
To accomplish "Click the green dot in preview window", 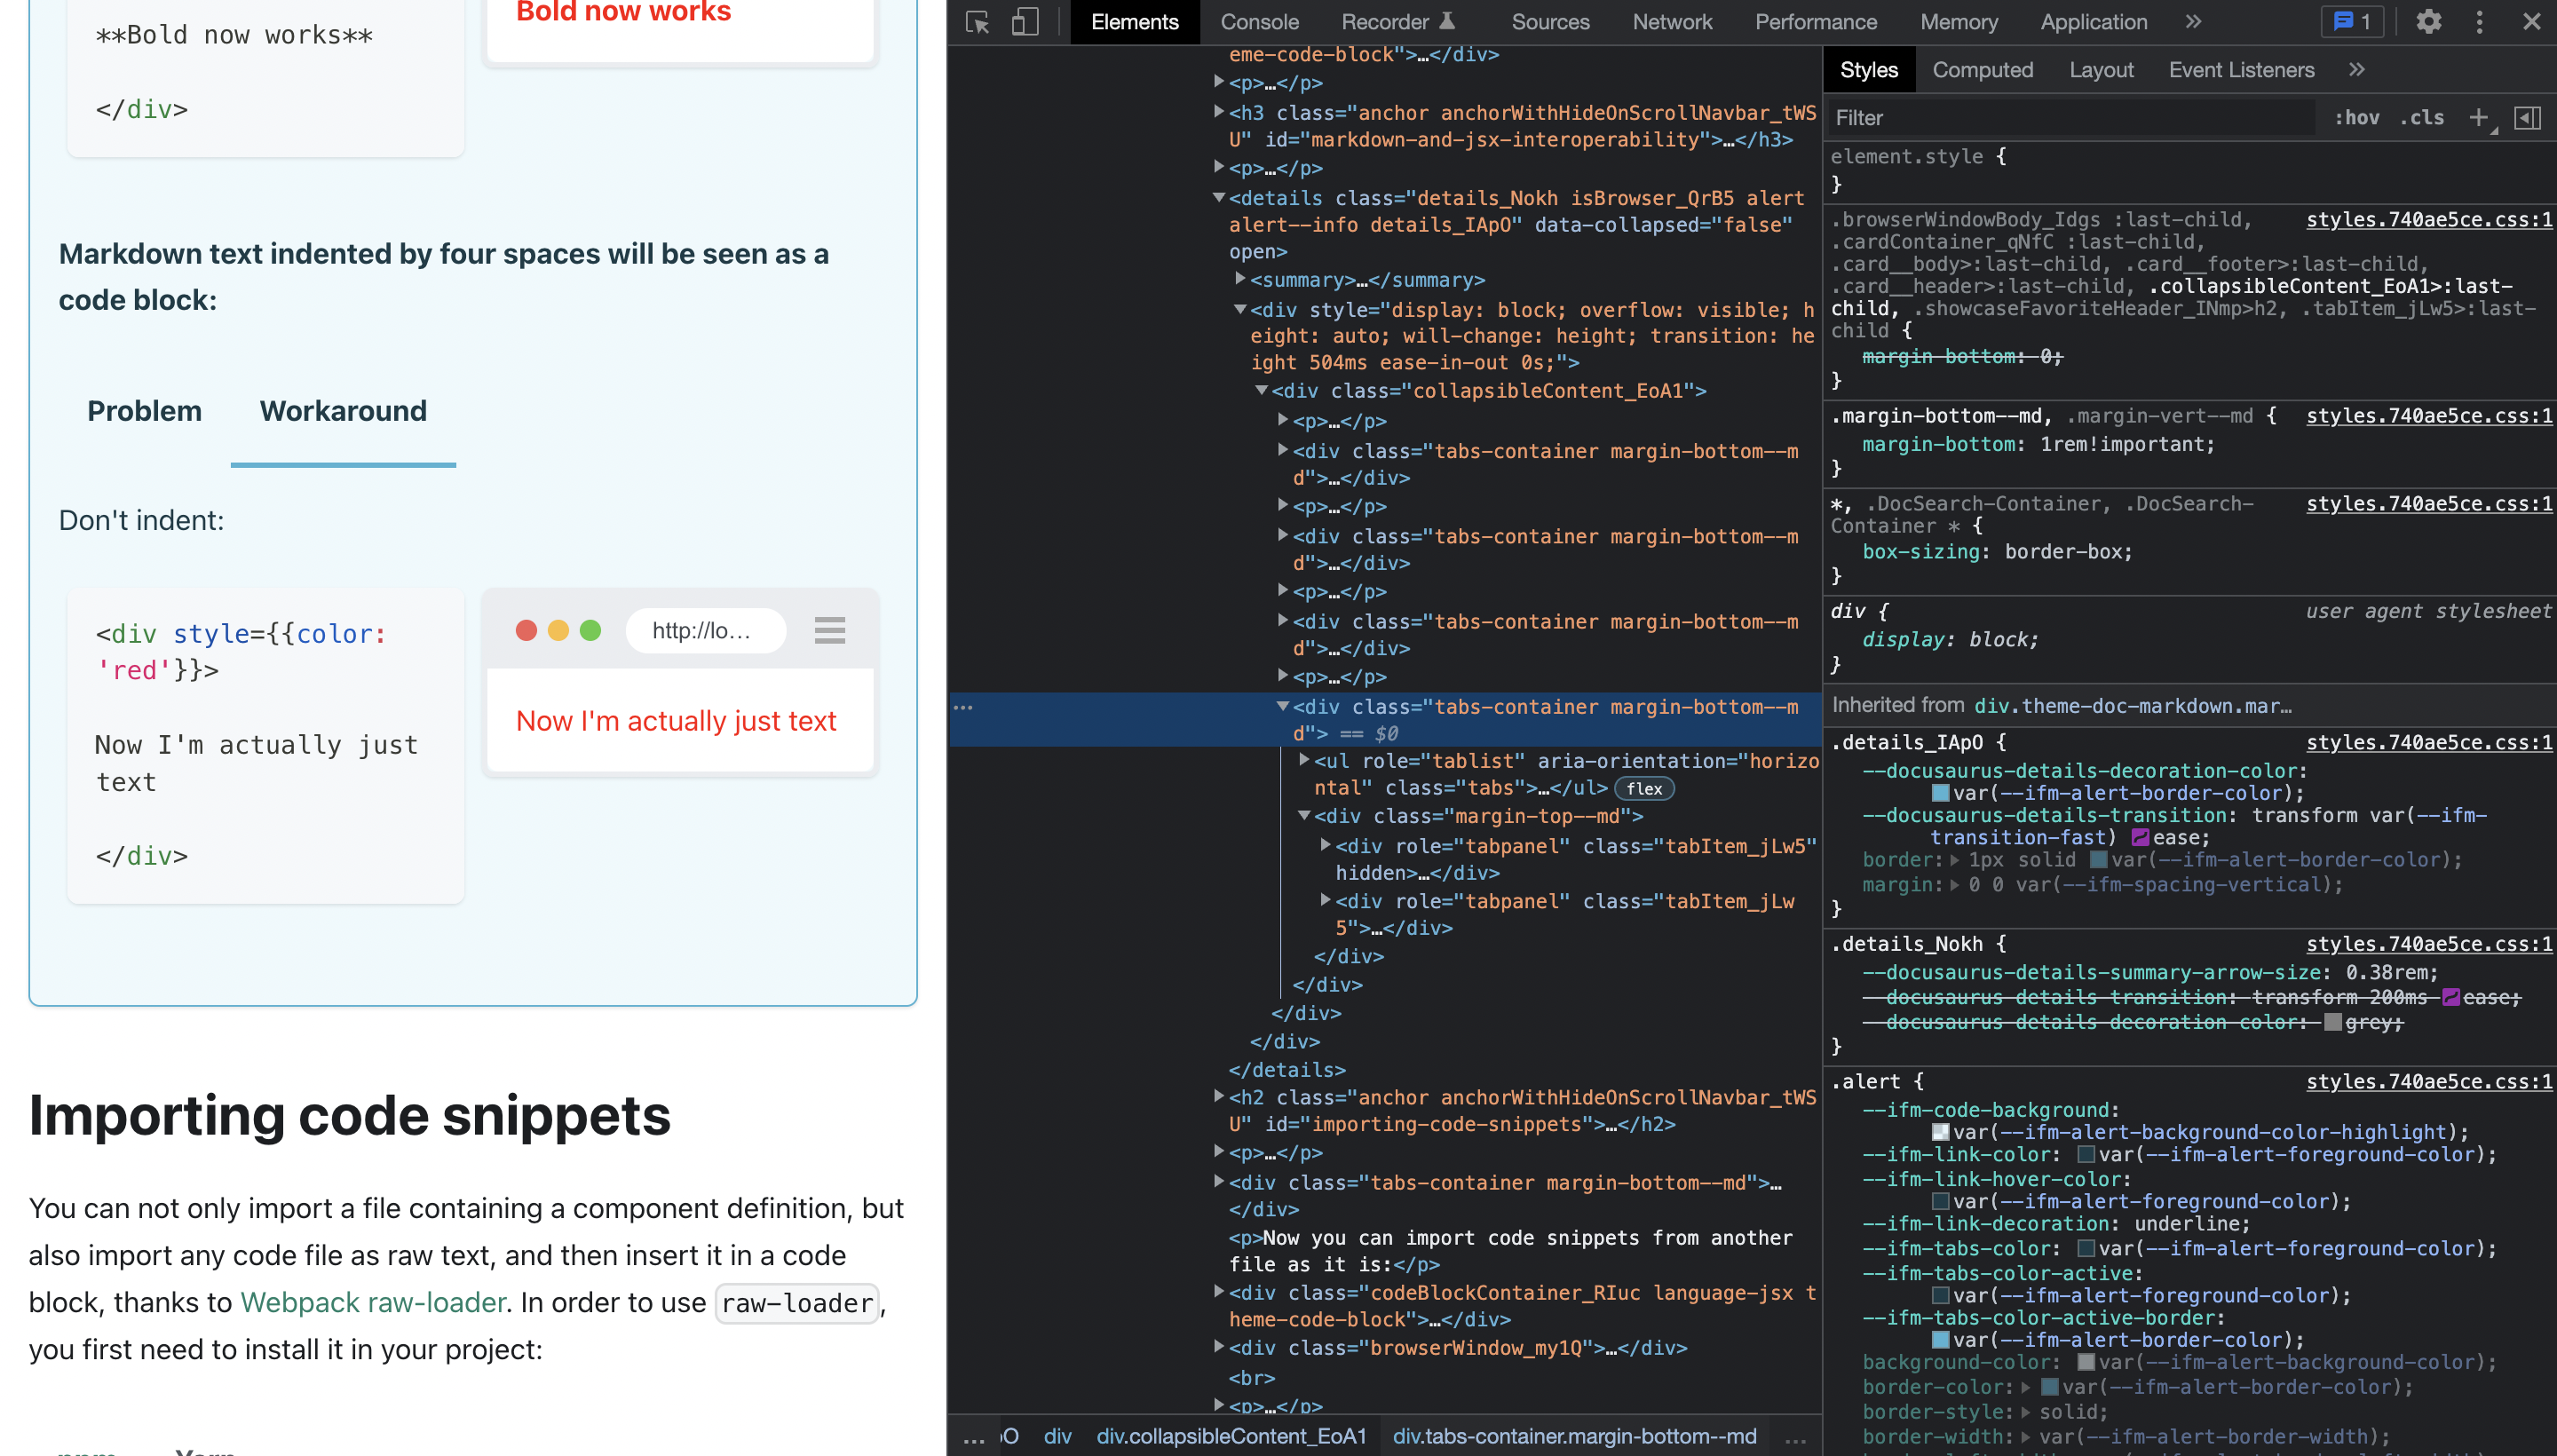I will (x=590, y=630).
